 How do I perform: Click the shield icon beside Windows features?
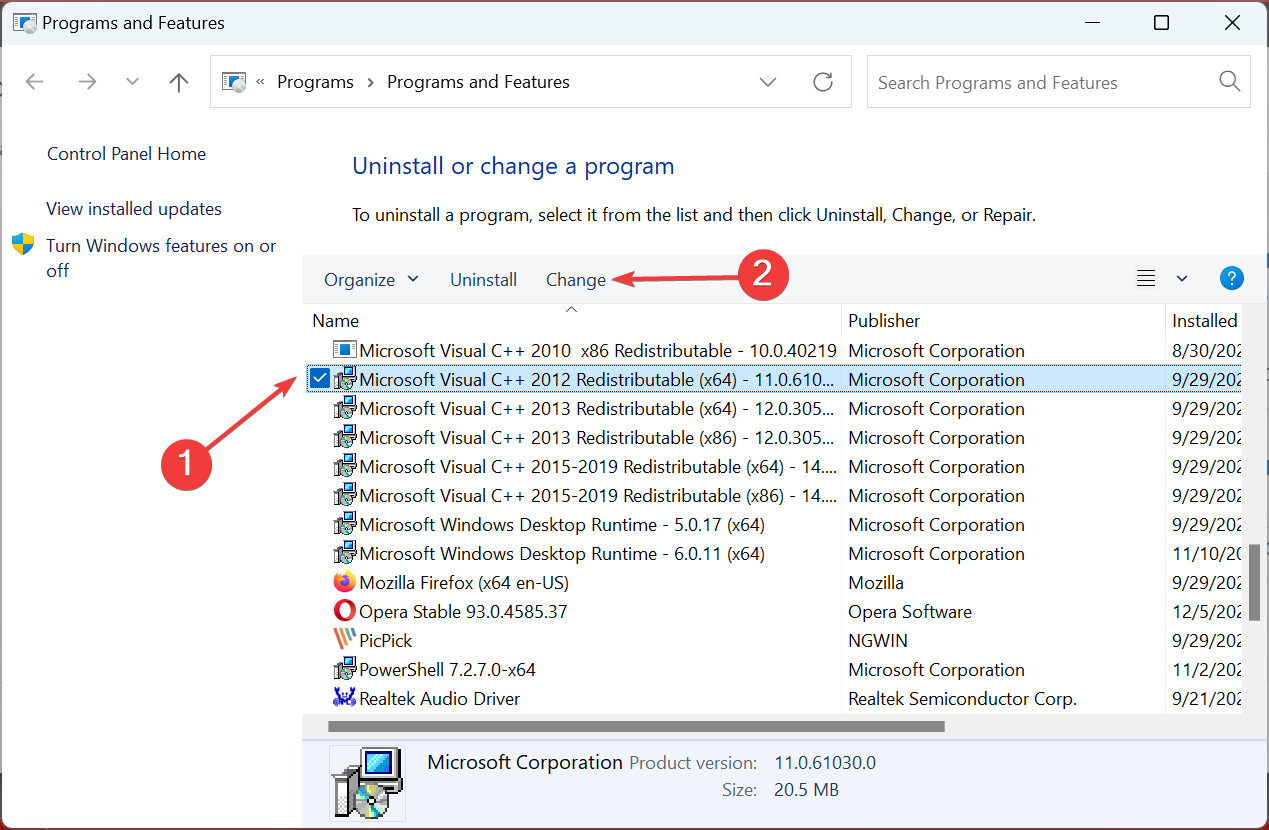(x=23, y=245)
